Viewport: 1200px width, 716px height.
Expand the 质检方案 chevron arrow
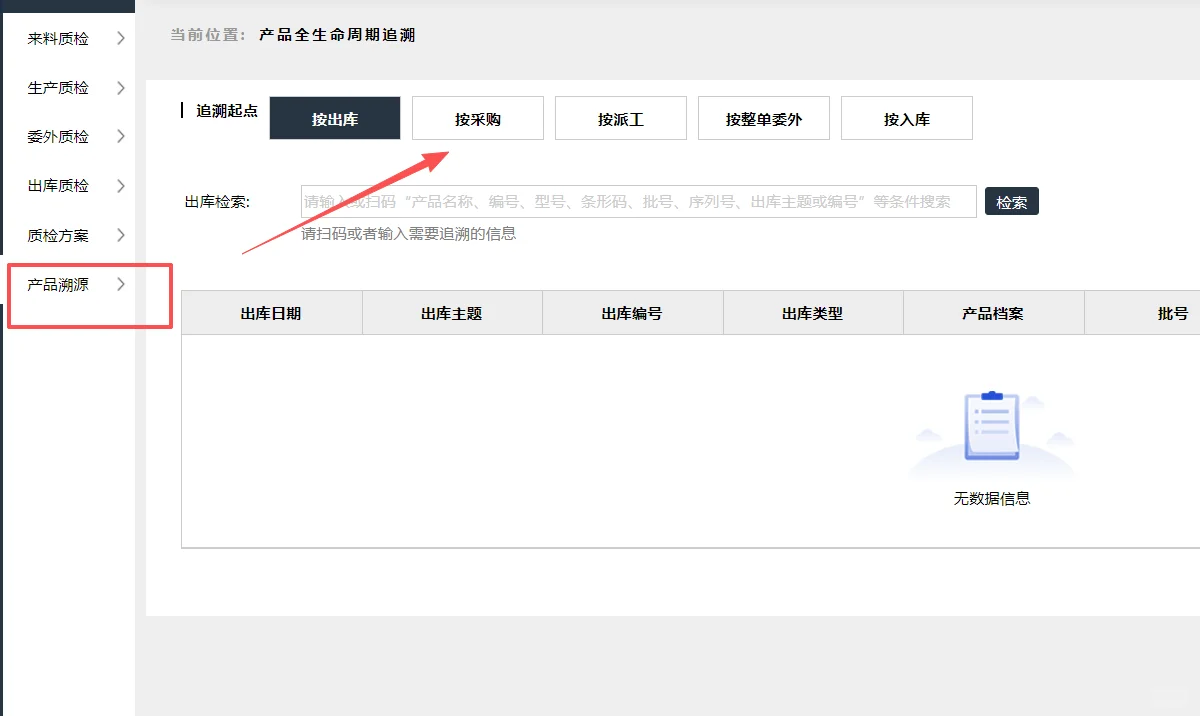point(122,235)
